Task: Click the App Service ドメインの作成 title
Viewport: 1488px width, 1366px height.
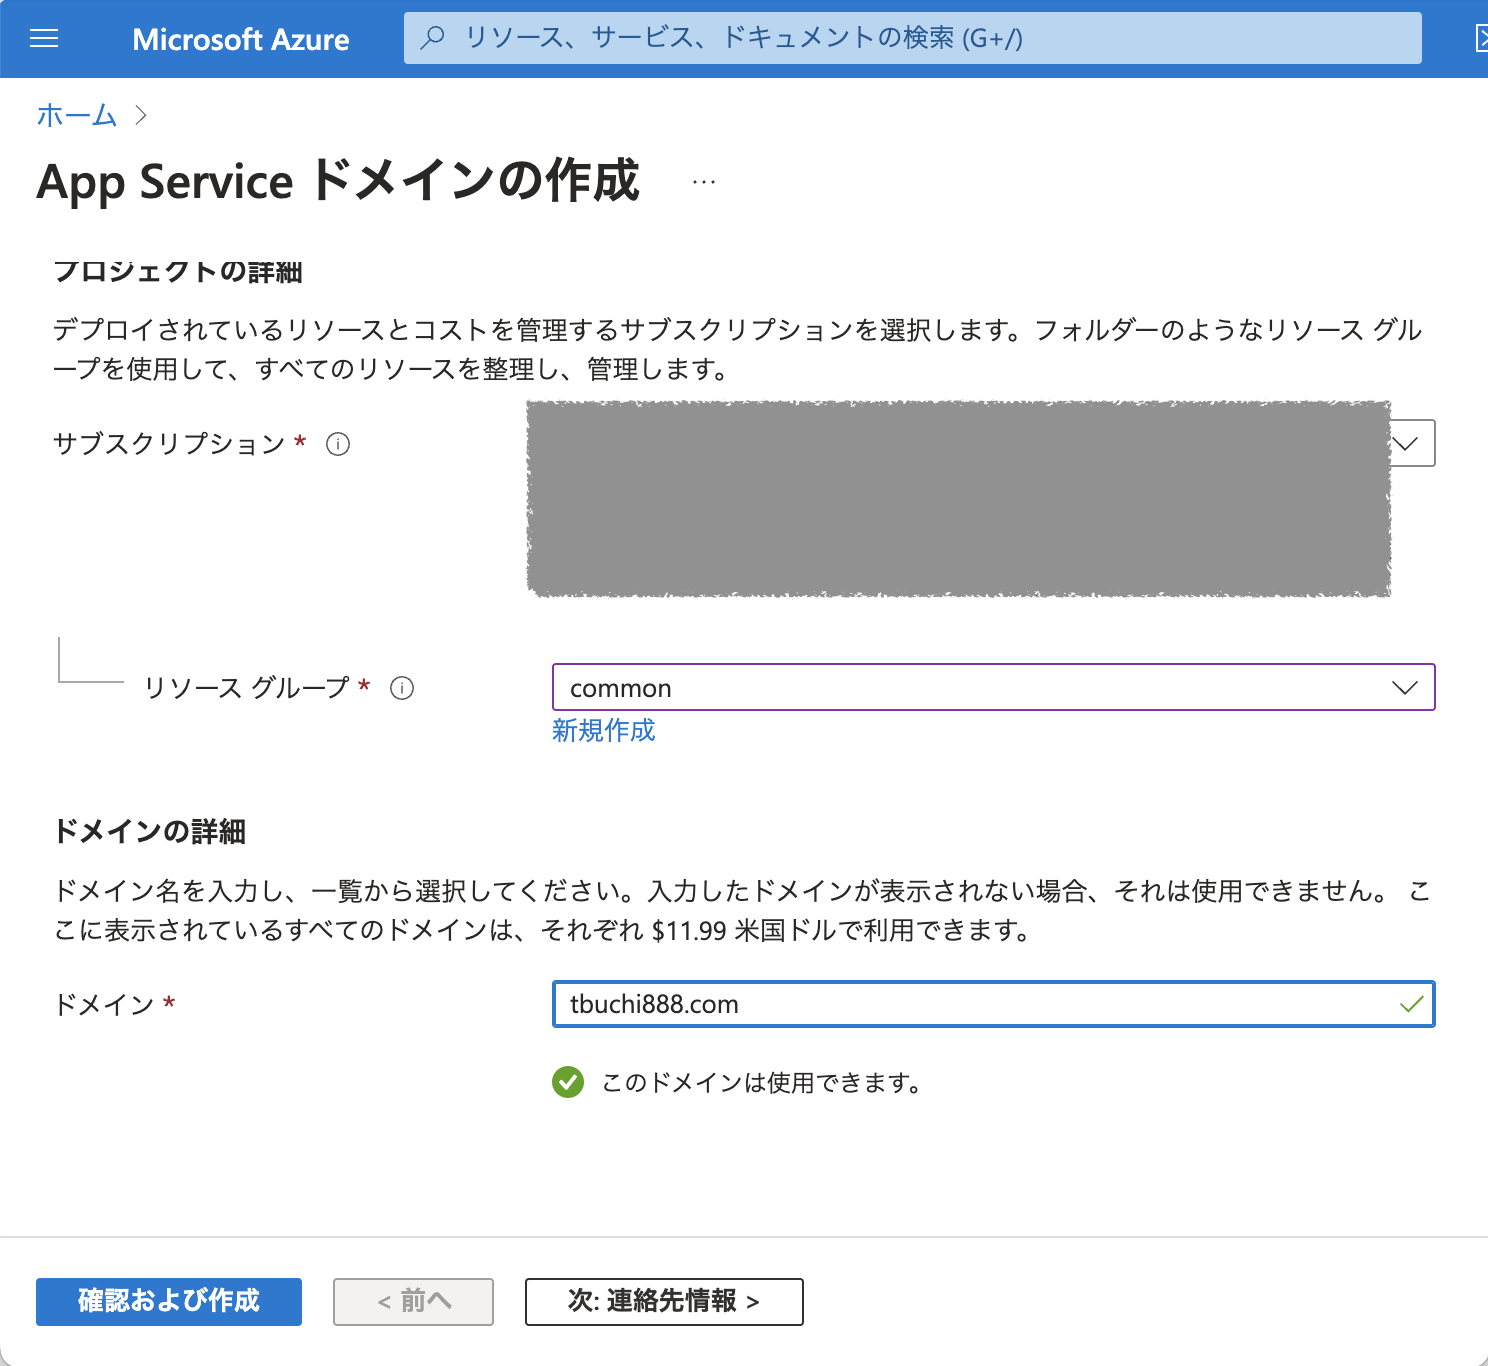Action: [x=337, y=181]
